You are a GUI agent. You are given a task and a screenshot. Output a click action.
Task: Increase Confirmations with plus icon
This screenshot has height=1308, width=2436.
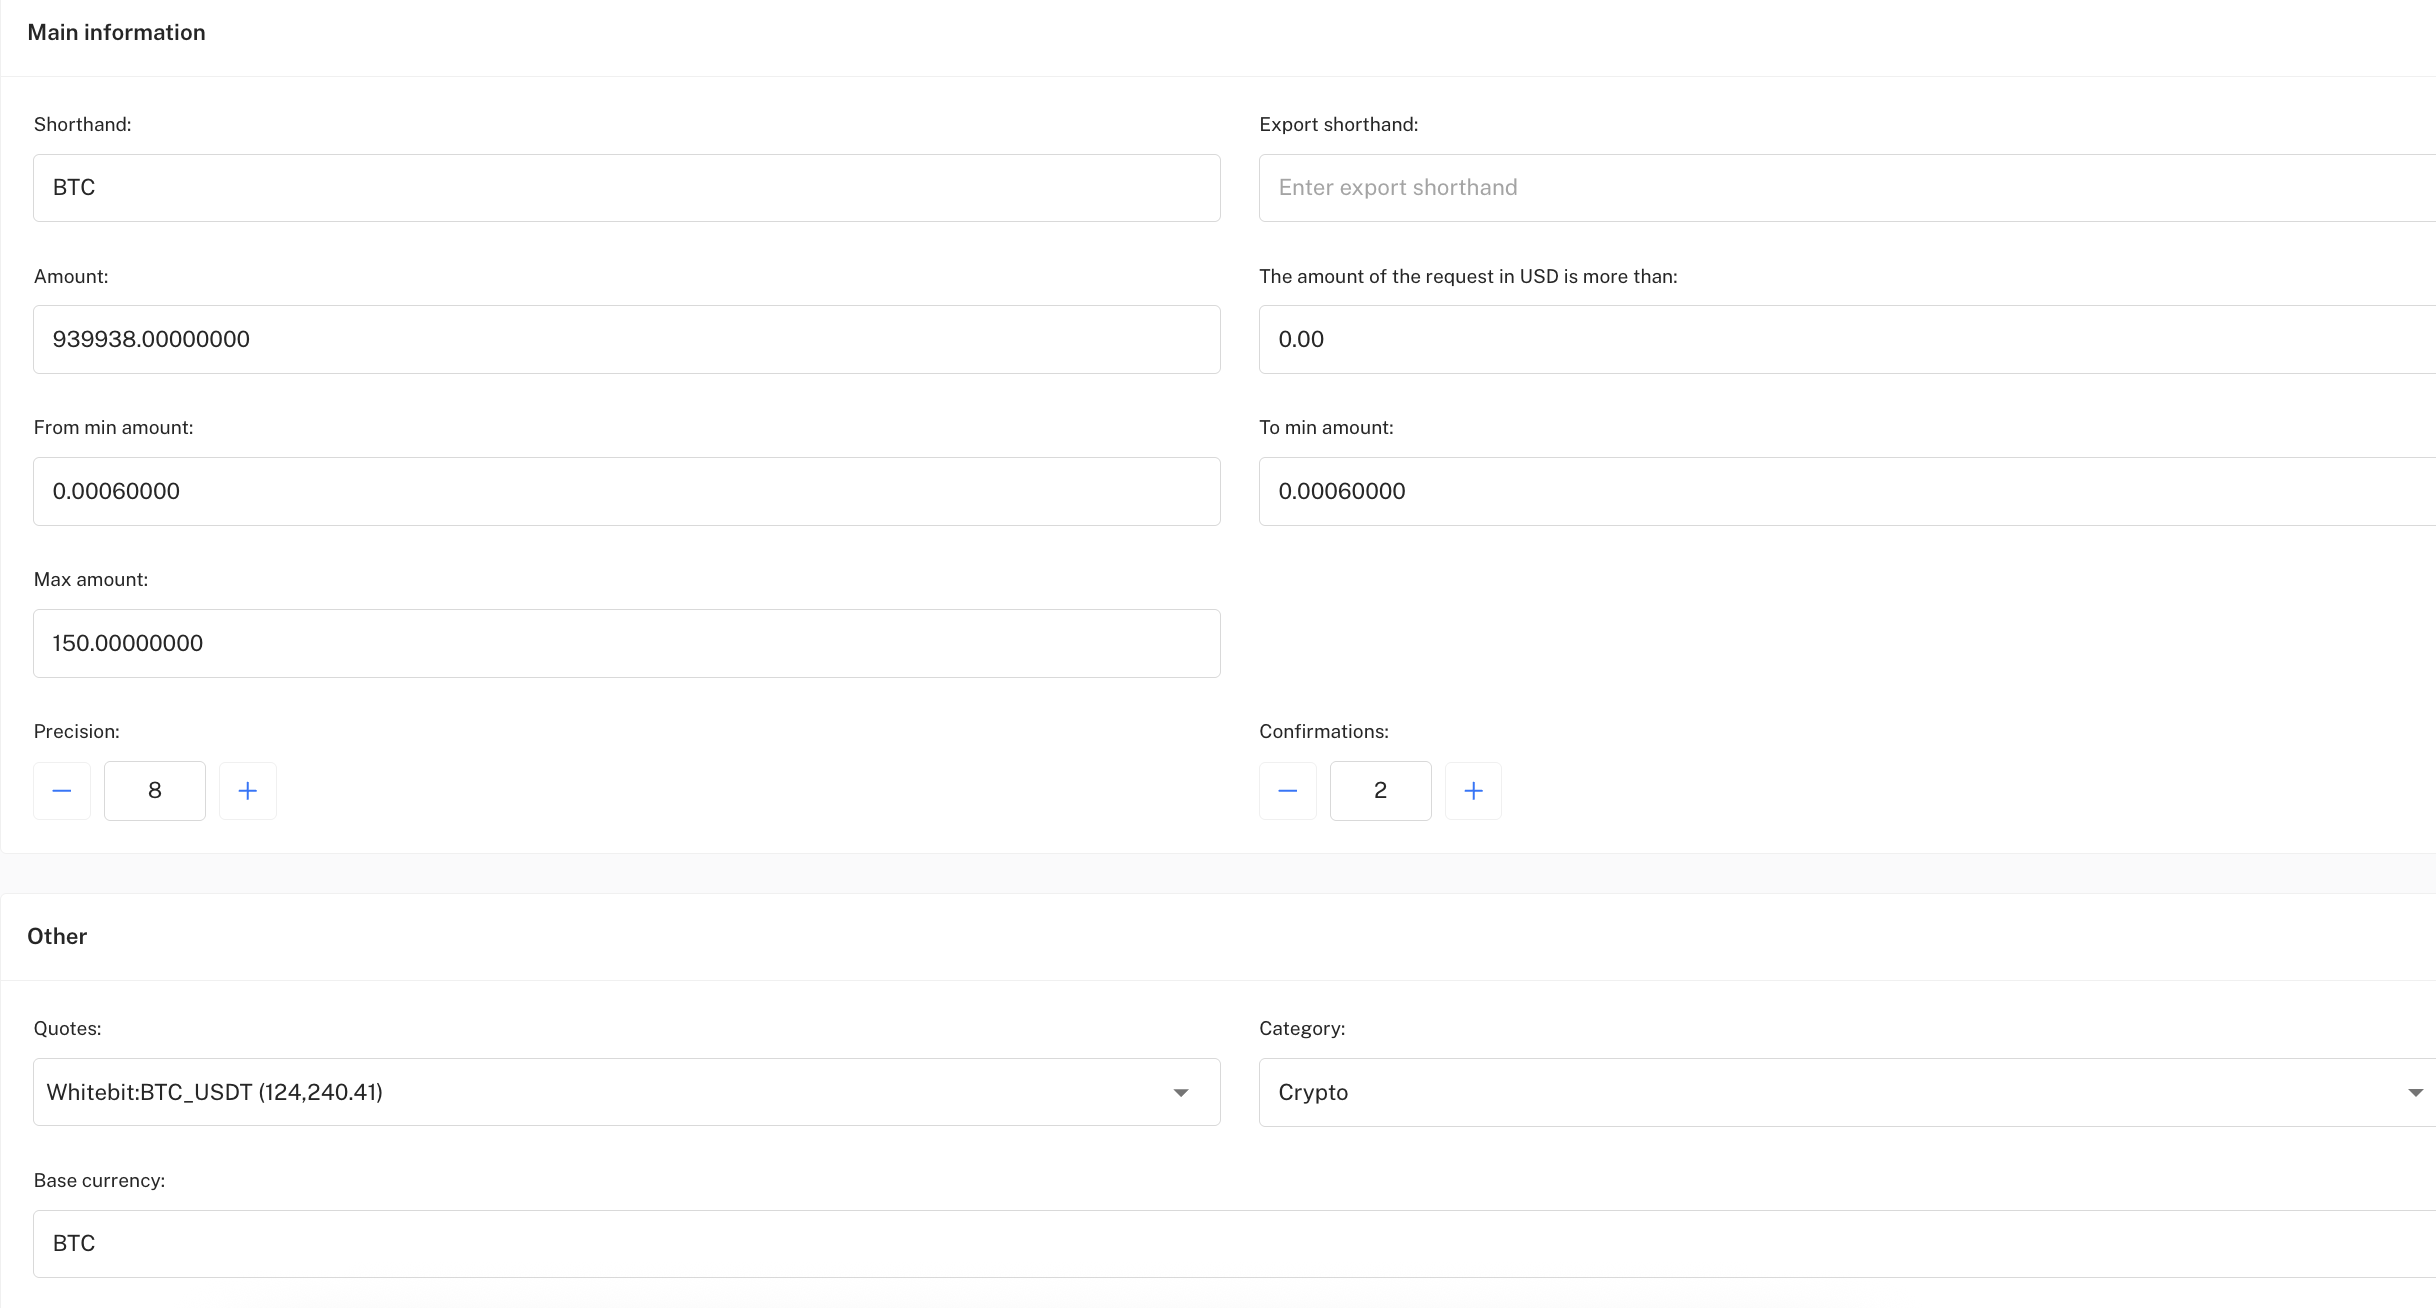[1473, 791]
